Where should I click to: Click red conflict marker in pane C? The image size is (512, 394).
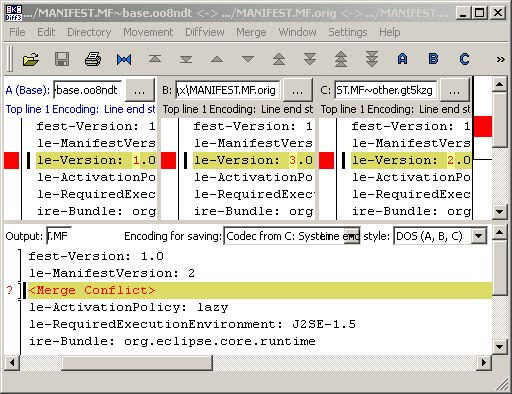pyautogui.click(x=326, y=160)
